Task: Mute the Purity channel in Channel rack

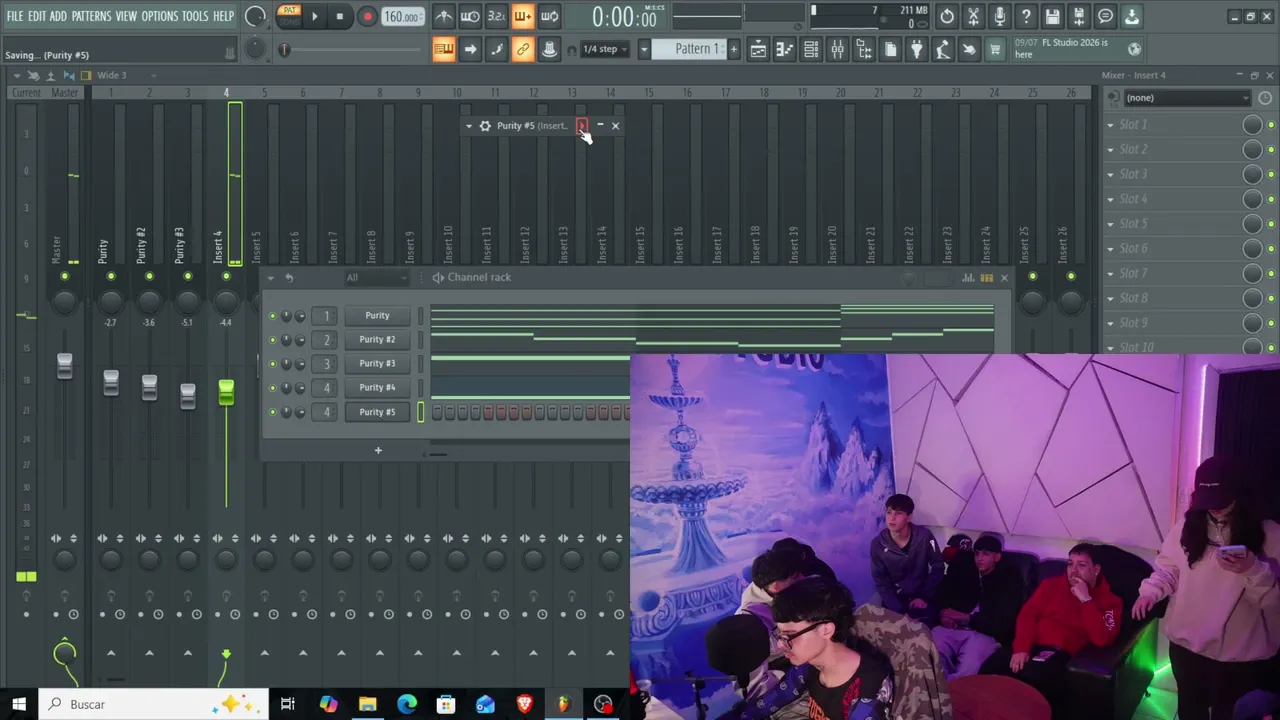Action: pos(272,316)
